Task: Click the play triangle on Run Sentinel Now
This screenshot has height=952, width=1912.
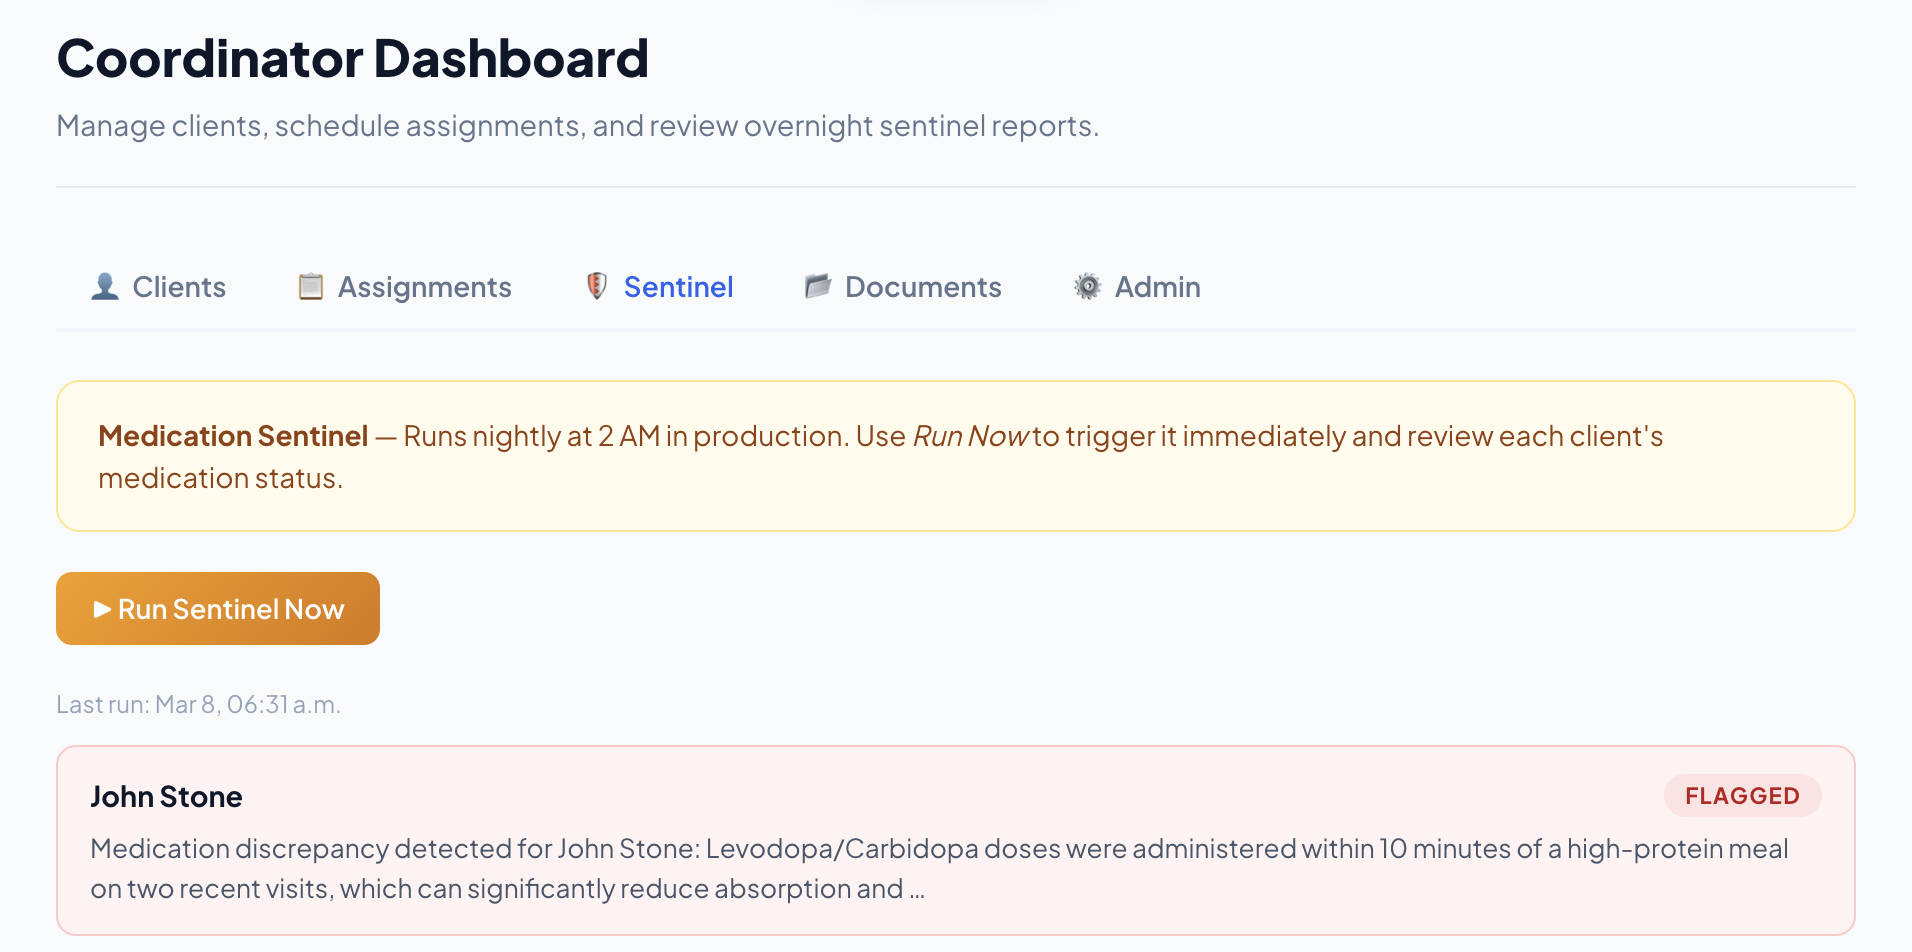Action: pyautogui.click(x=102, y=609)
